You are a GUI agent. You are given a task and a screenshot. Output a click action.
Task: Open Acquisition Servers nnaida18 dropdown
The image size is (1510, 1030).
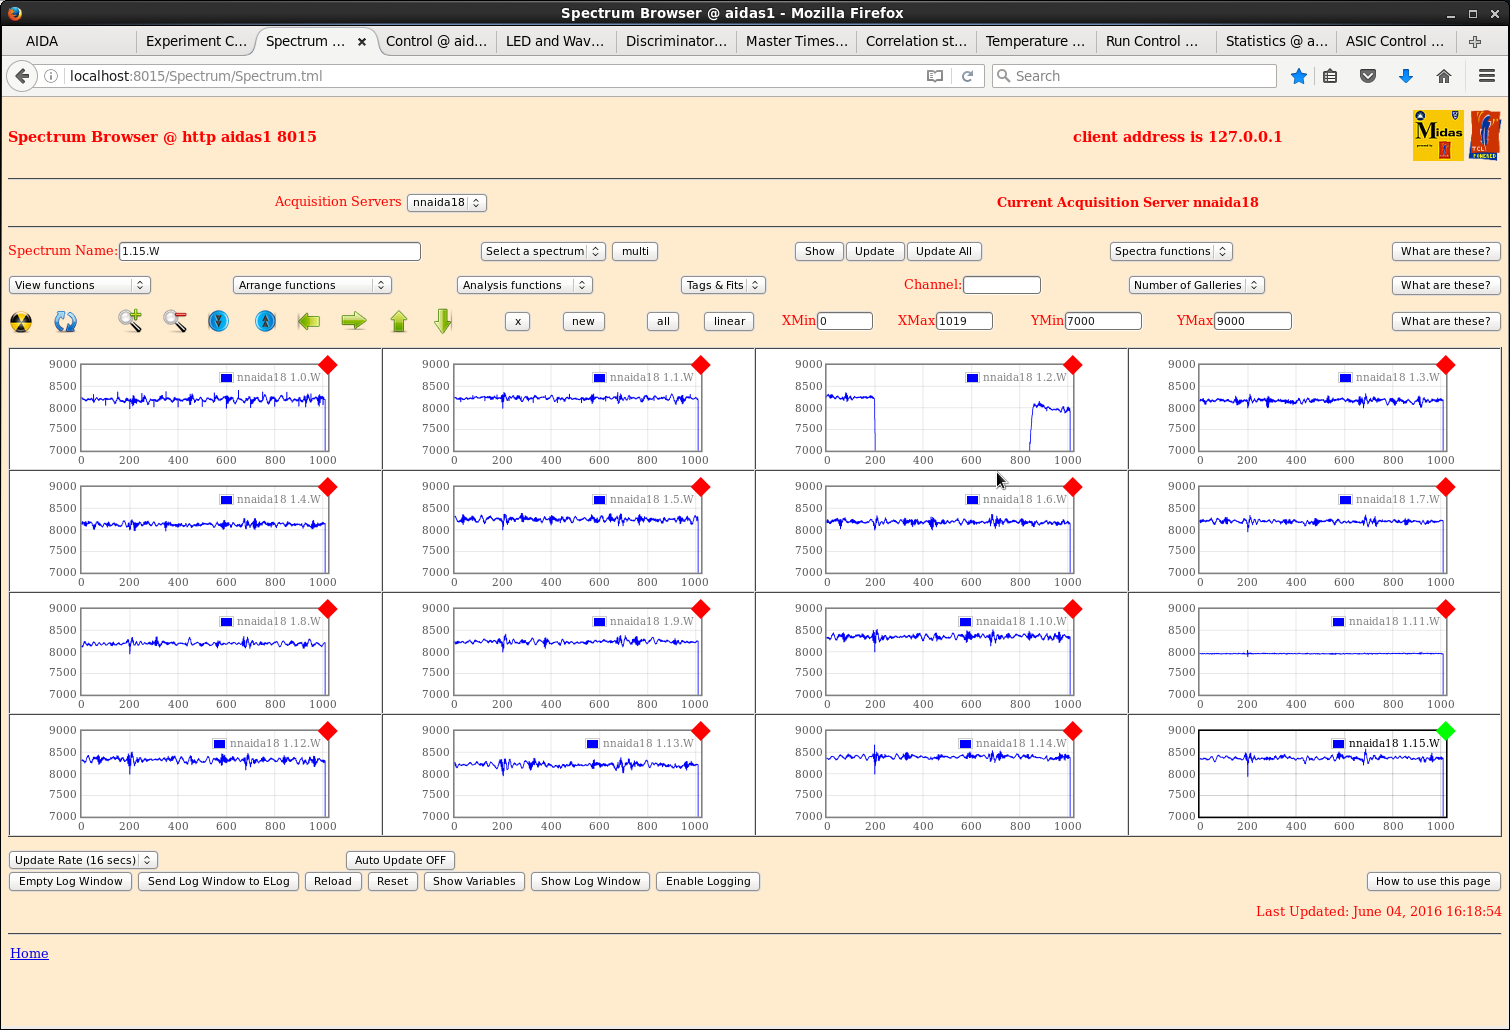click(x=447, y=202)
